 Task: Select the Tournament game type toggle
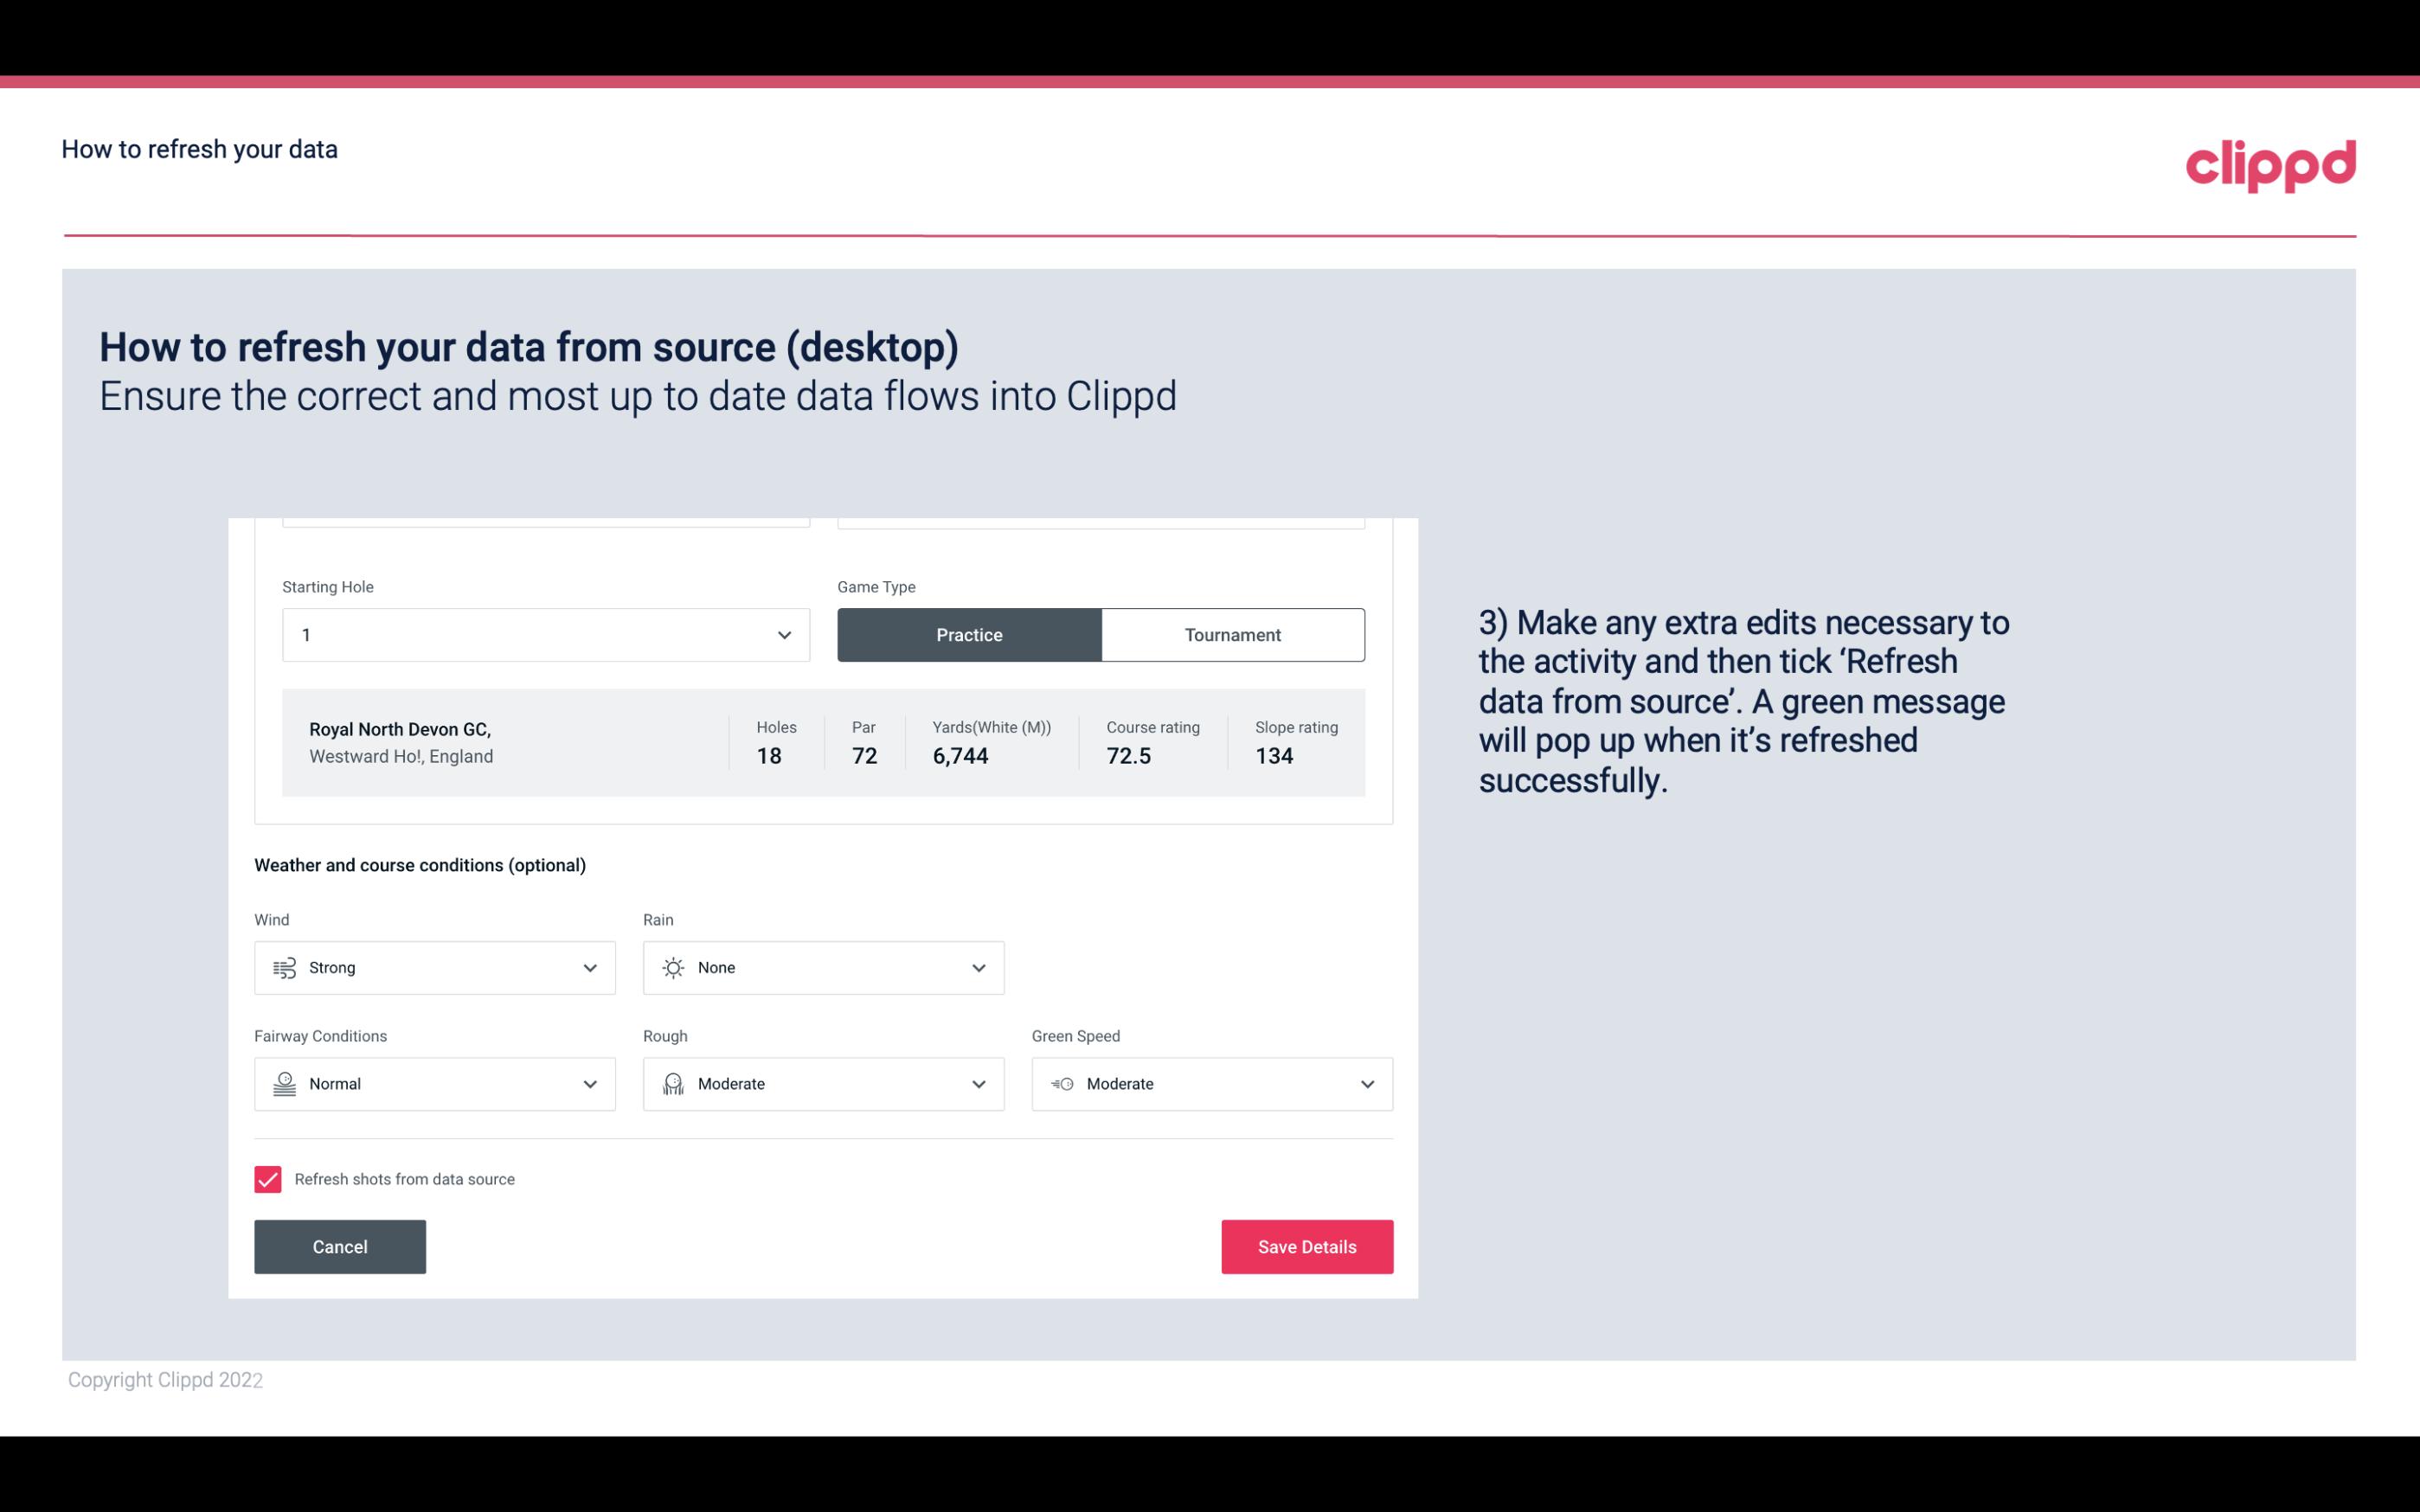coord(1232,634)
